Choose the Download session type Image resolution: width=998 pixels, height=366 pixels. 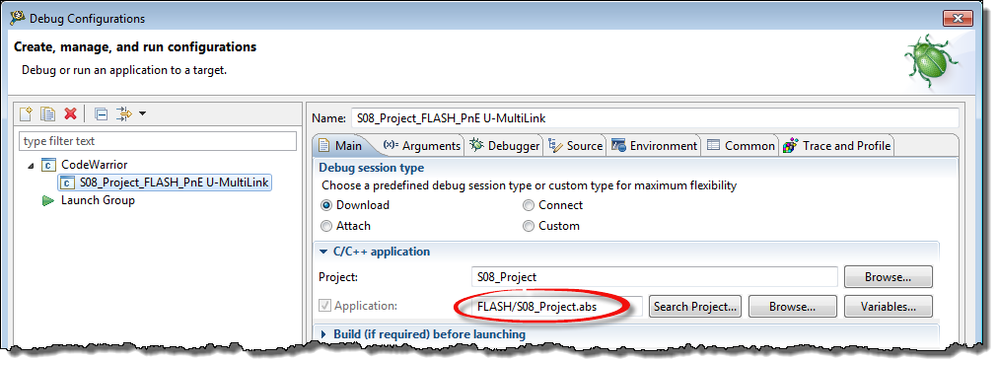pos(355,205)
